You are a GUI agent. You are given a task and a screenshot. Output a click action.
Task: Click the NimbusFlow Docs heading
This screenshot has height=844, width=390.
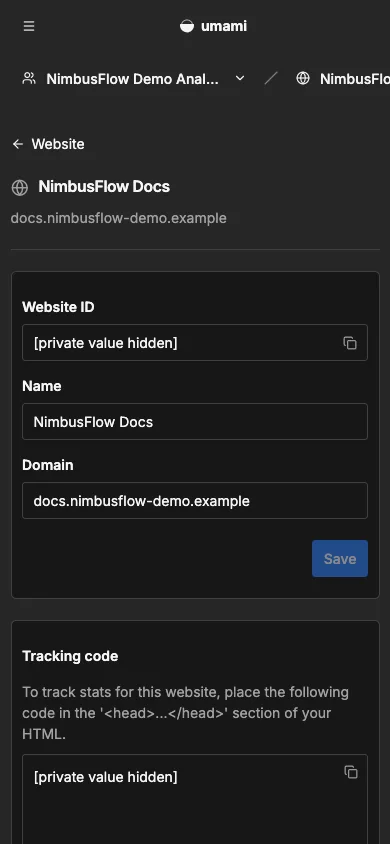pos(104,187)
